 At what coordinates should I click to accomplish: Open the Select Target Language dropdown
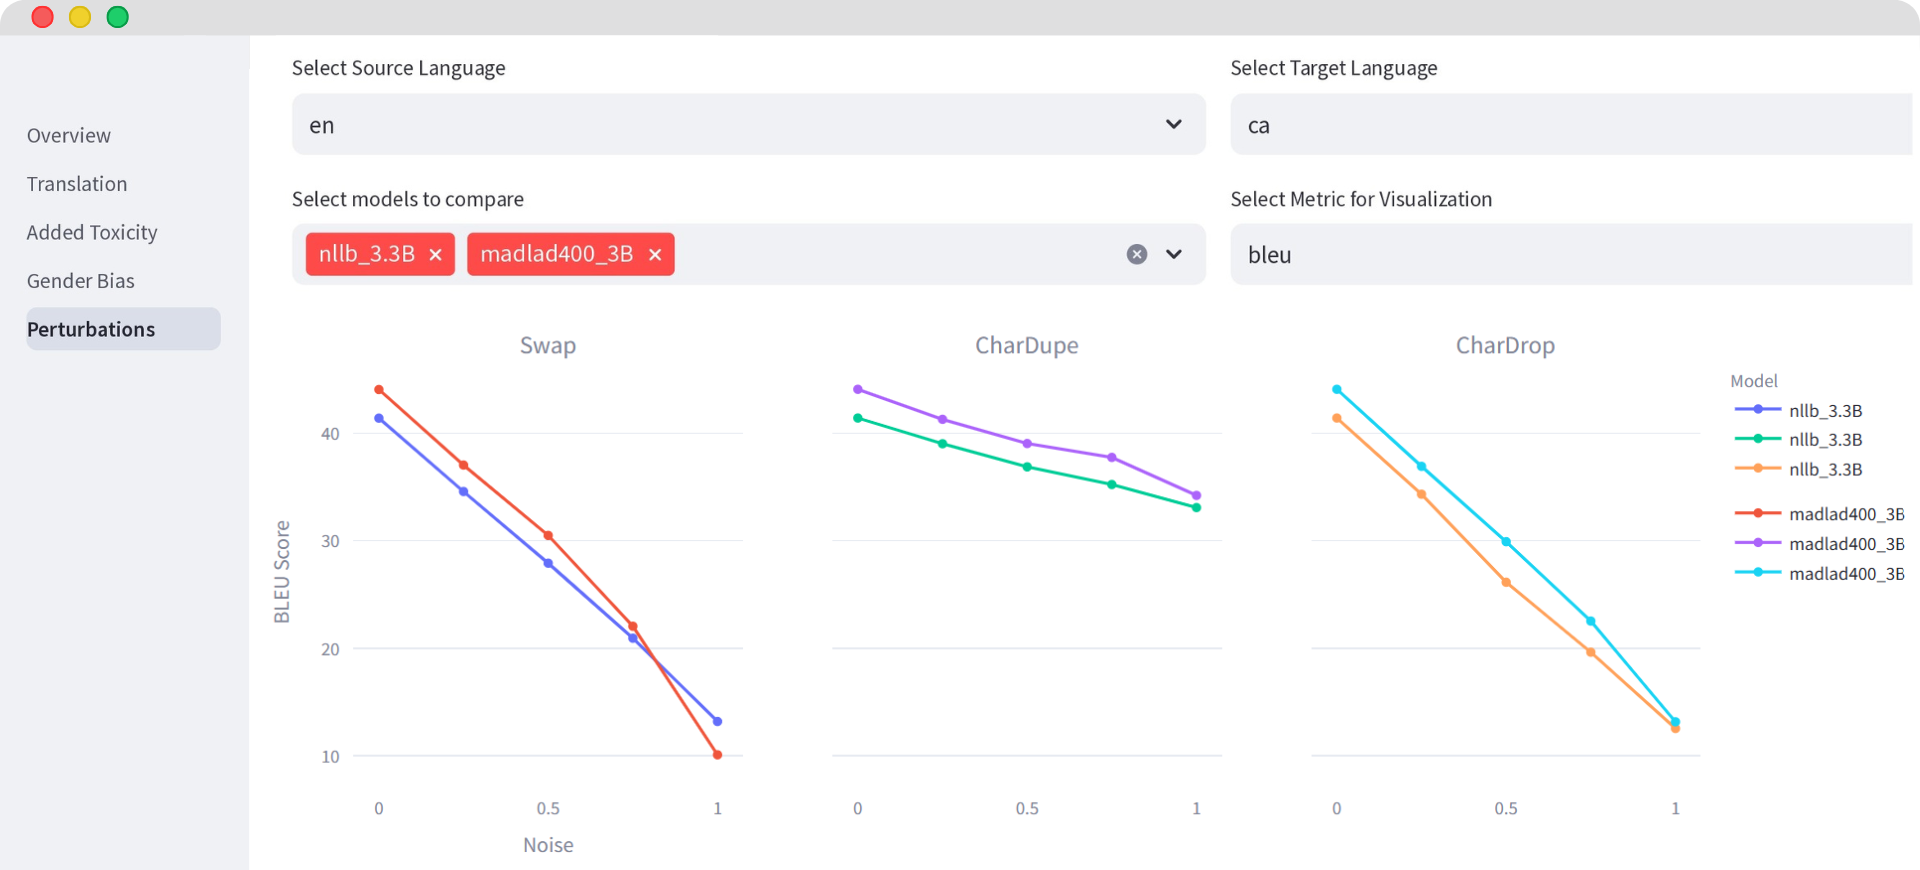(1570, 125)
